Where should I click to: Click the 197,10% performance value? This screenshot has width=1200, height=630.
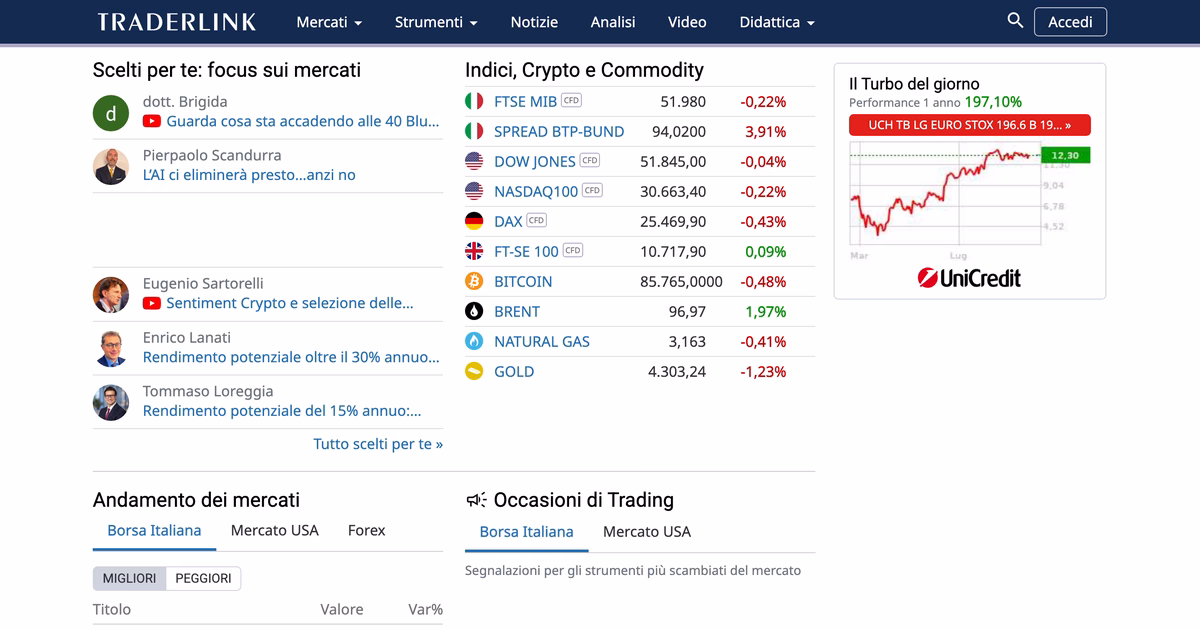(x=993, y=102)
